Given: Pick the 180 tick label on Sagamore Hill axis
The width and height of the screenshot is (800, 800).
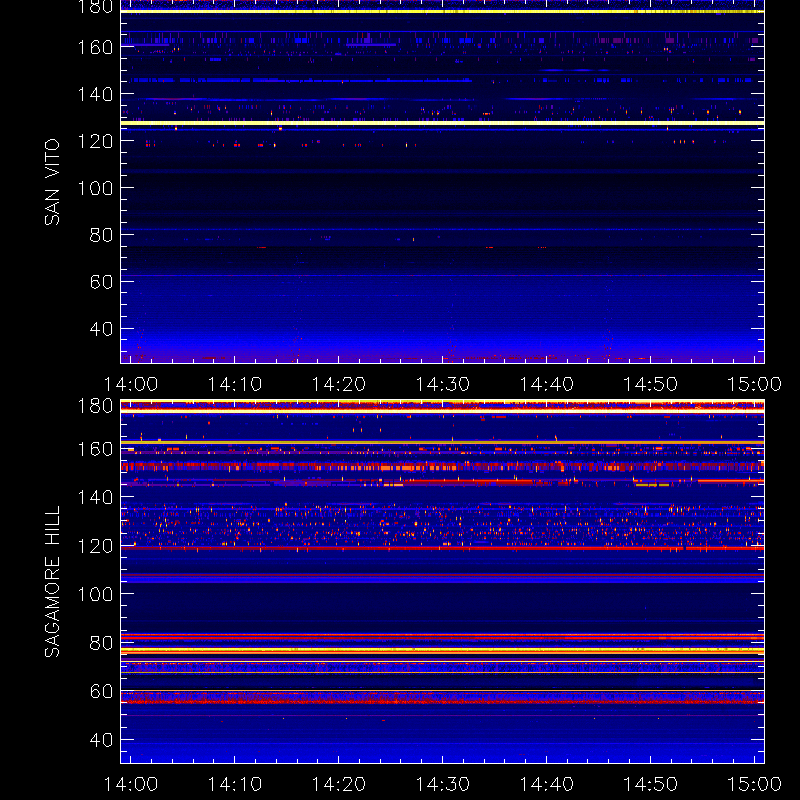Looking at the screenshot, I should pyautogui.click(x=95, y=406).
